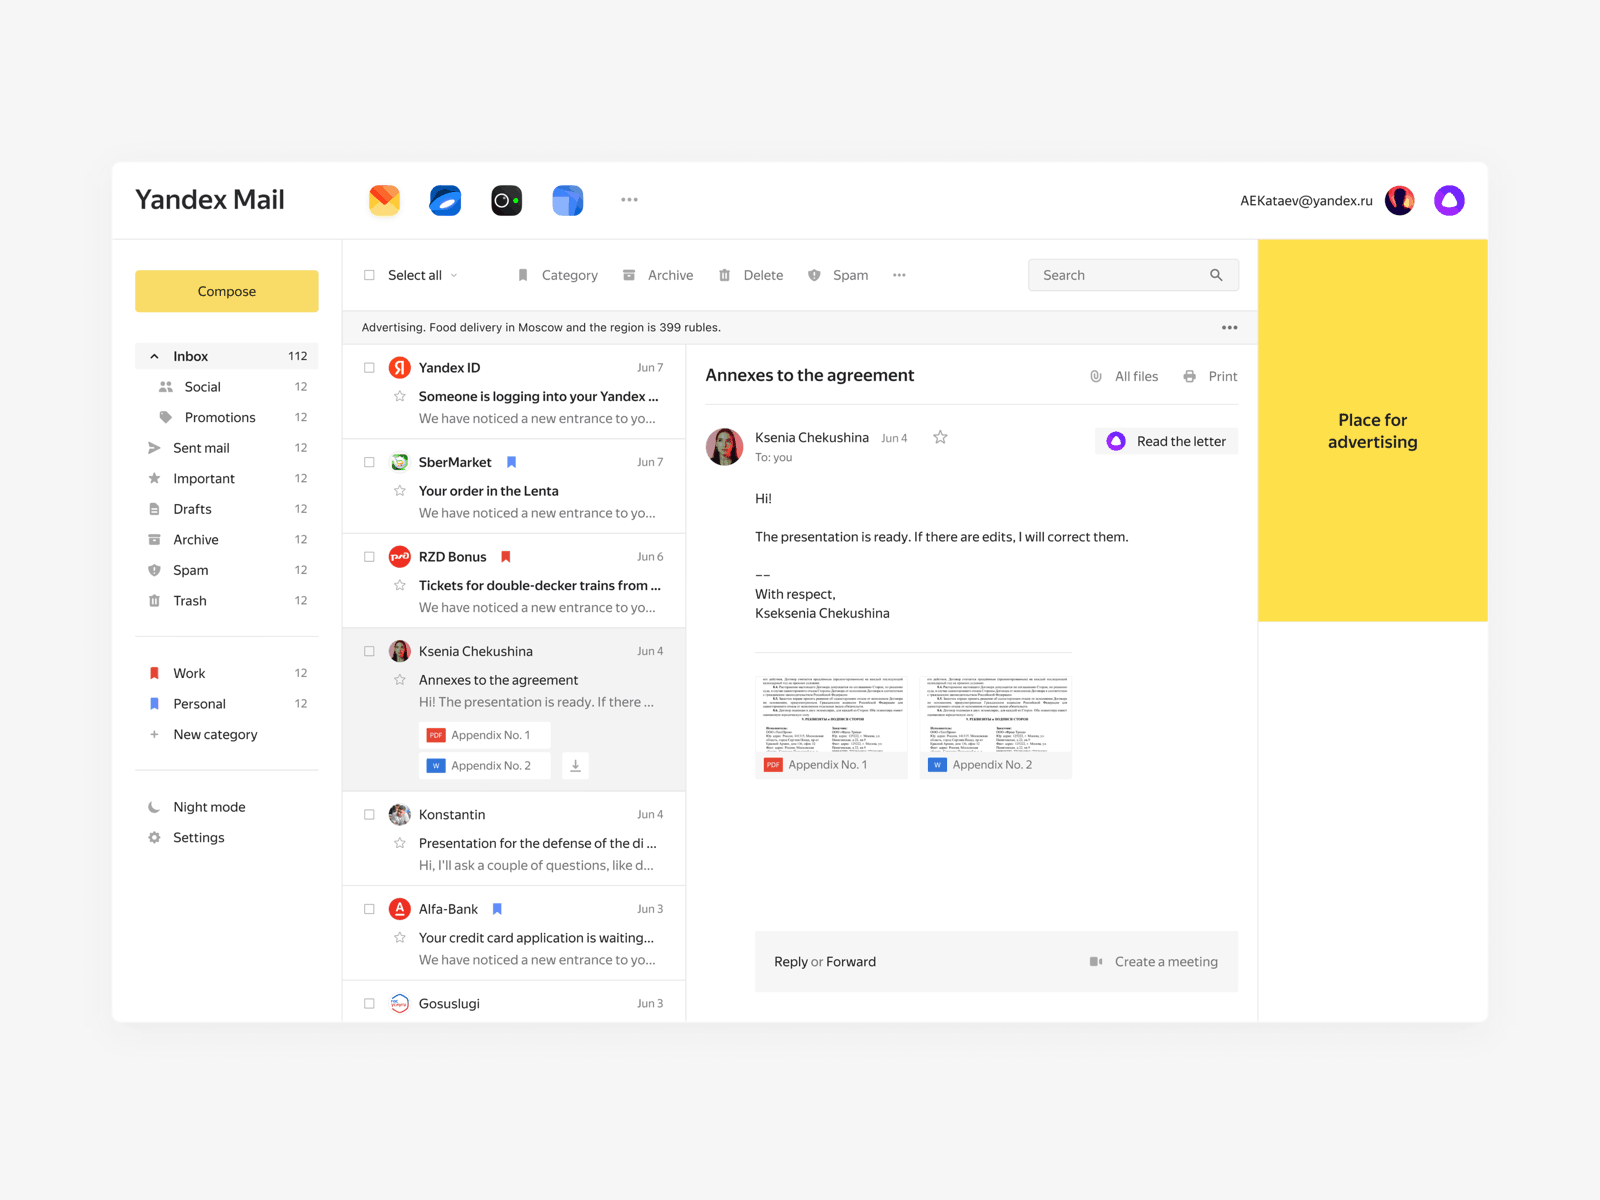Click the Place for advertising banner

pyautogui.click(x=1373, y=430)
